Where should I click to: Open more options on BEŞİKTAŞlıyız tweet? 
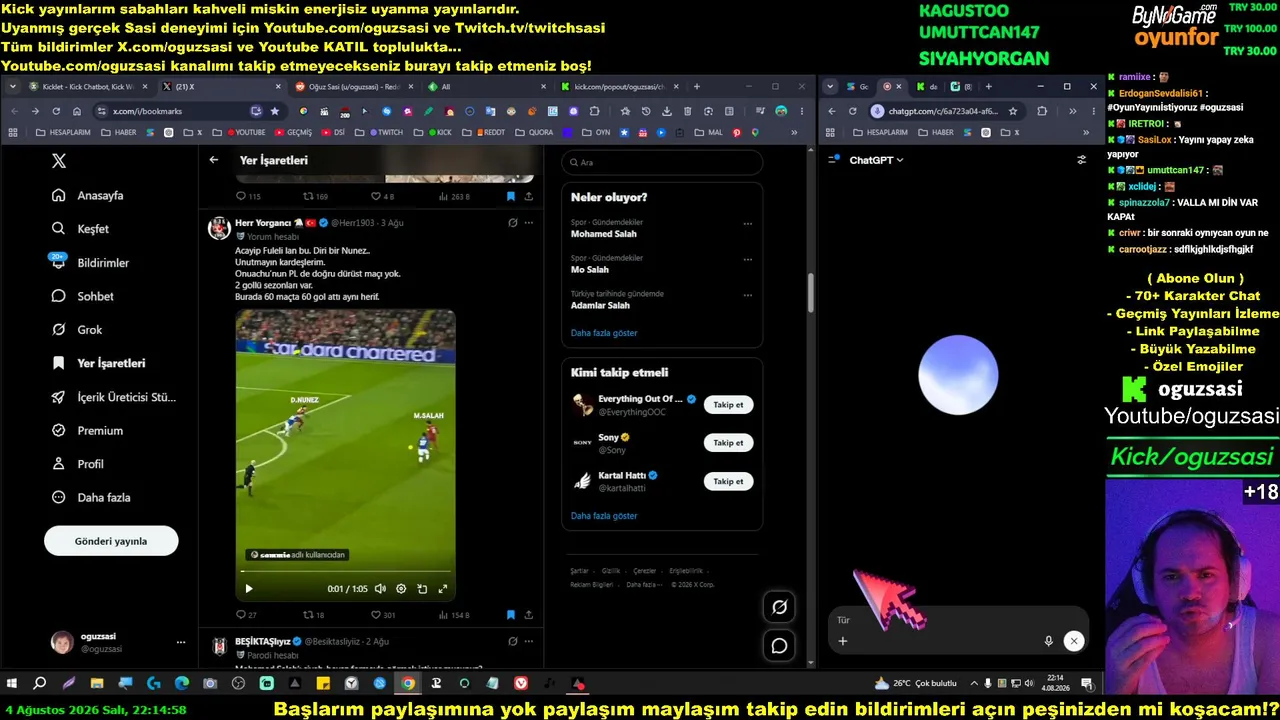pos(529,642)
